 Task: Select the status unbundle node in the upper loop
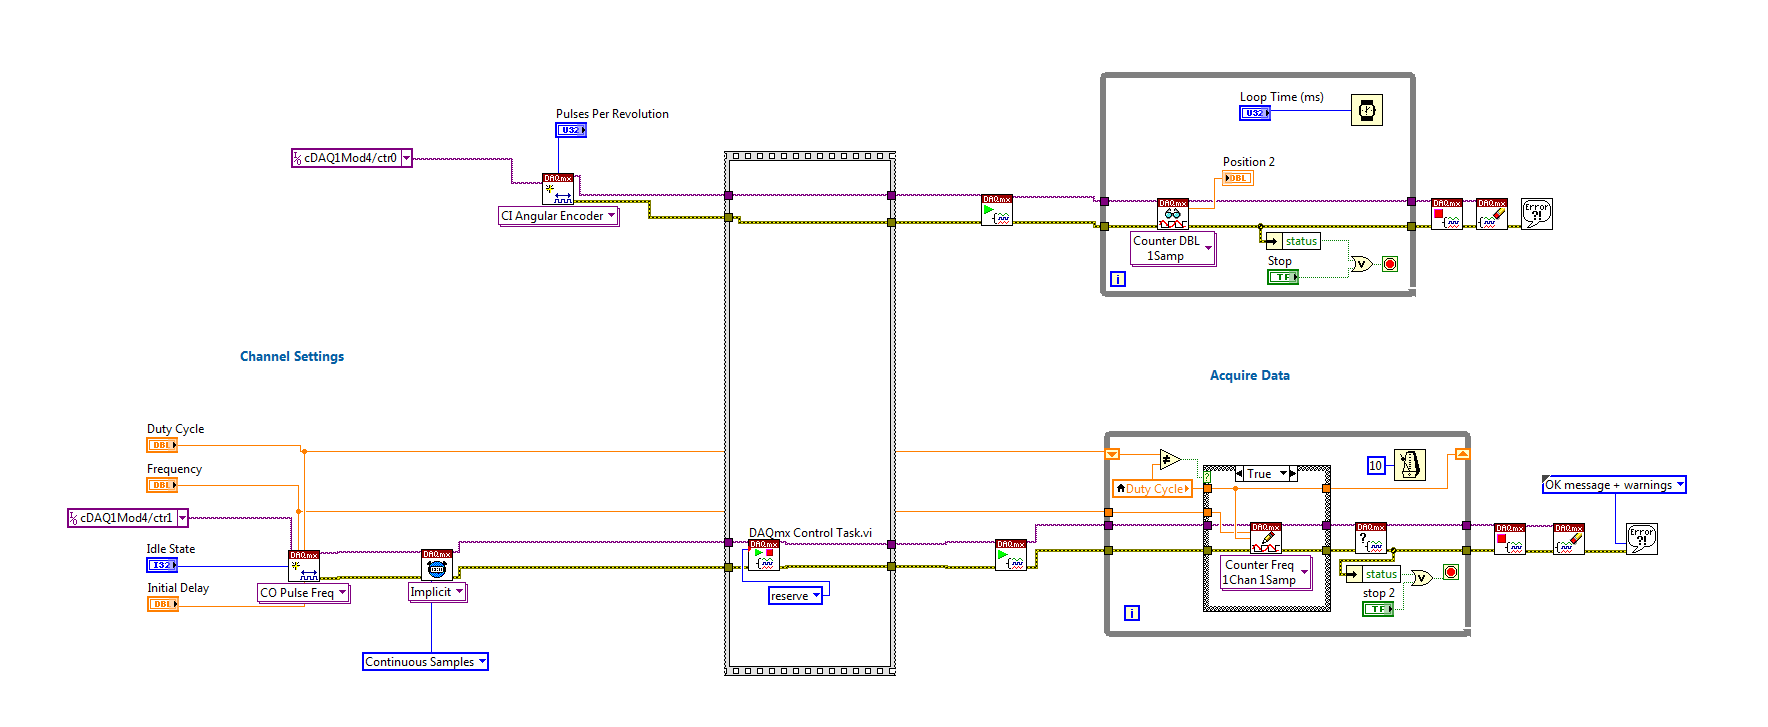coord(1293,241)
